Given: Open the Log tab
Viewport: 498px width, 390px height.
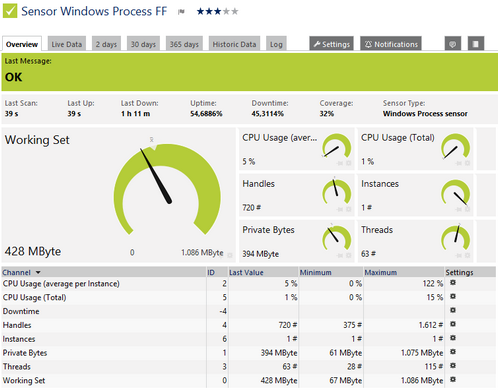Looking at the screenshot, I should (276, 44).
